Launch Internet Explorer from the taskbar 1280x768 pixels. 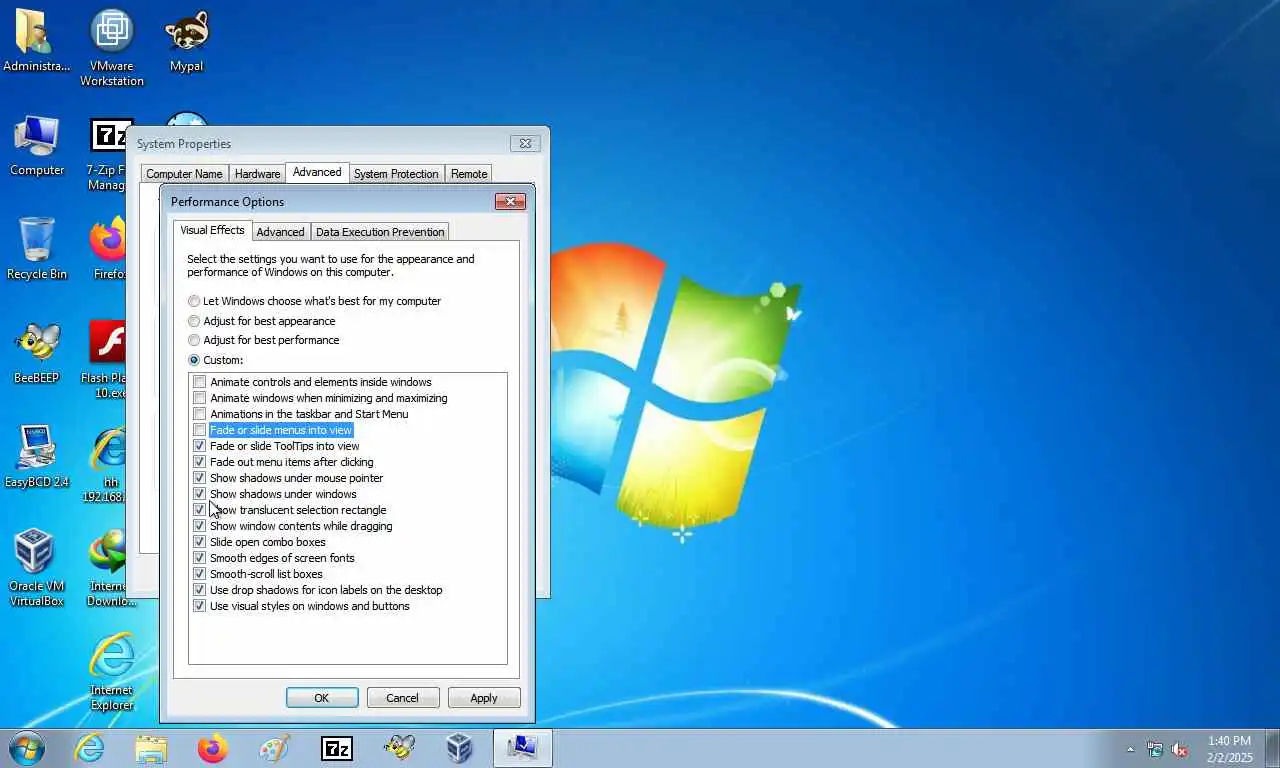tap(89, 748)
